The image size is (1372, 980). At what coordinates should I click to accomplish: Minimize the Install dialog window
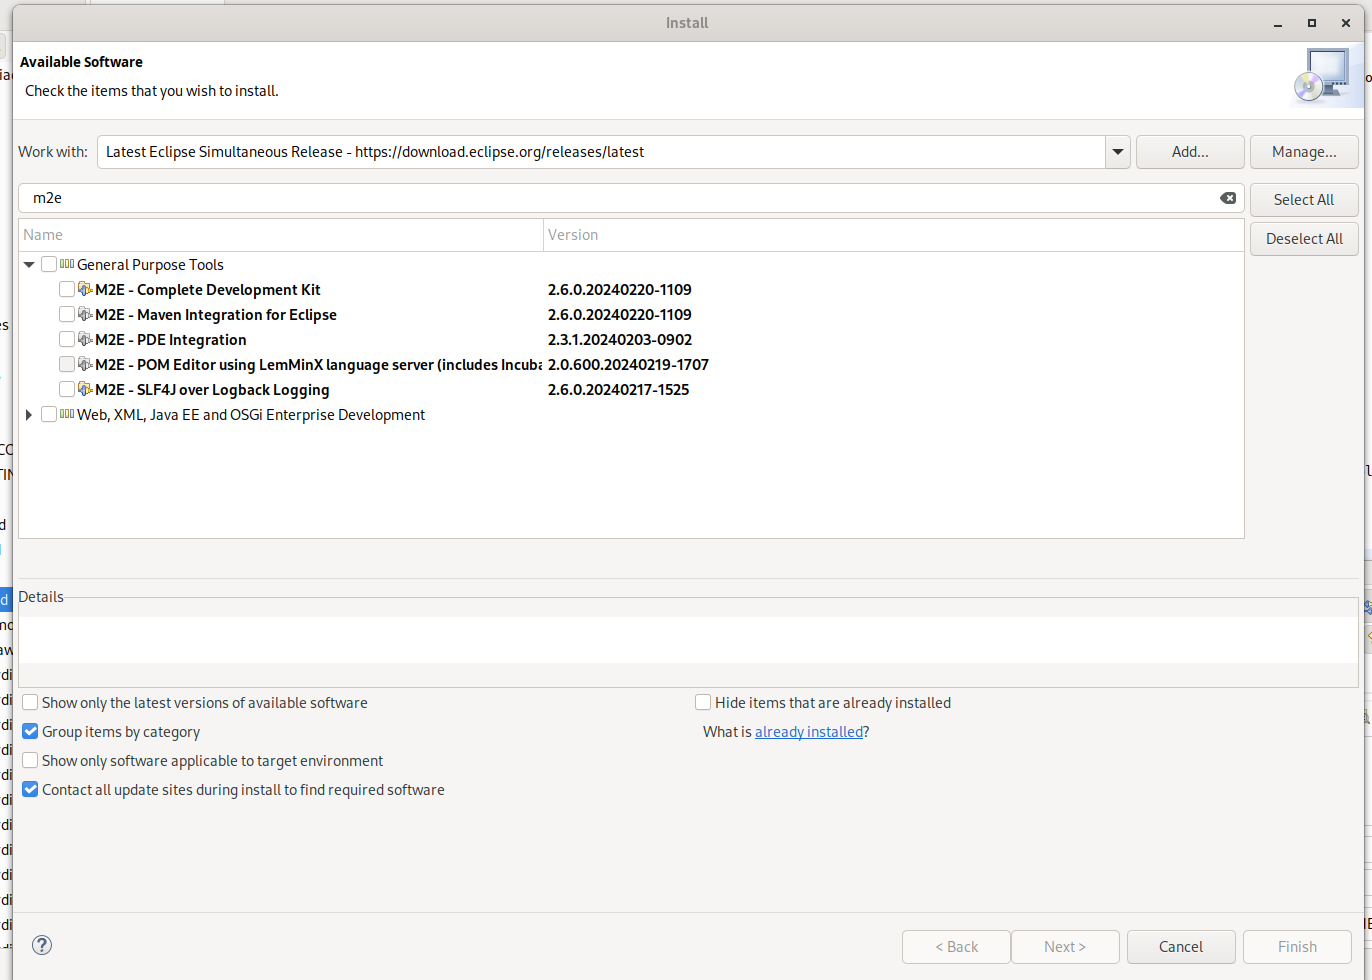click(x=1278, y=23)
